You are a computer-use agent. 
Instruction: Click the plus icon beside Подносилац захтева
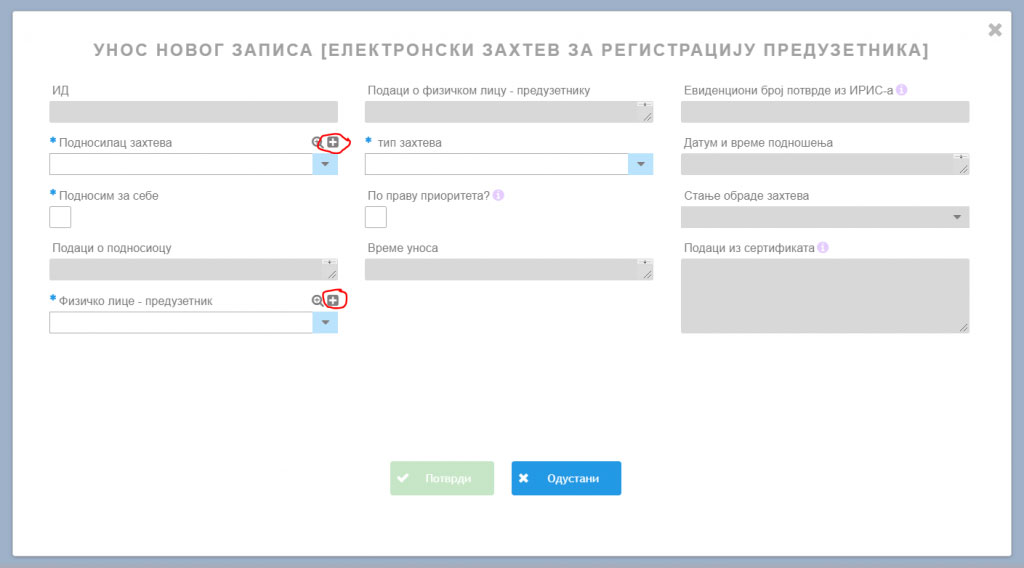[333, 143]
